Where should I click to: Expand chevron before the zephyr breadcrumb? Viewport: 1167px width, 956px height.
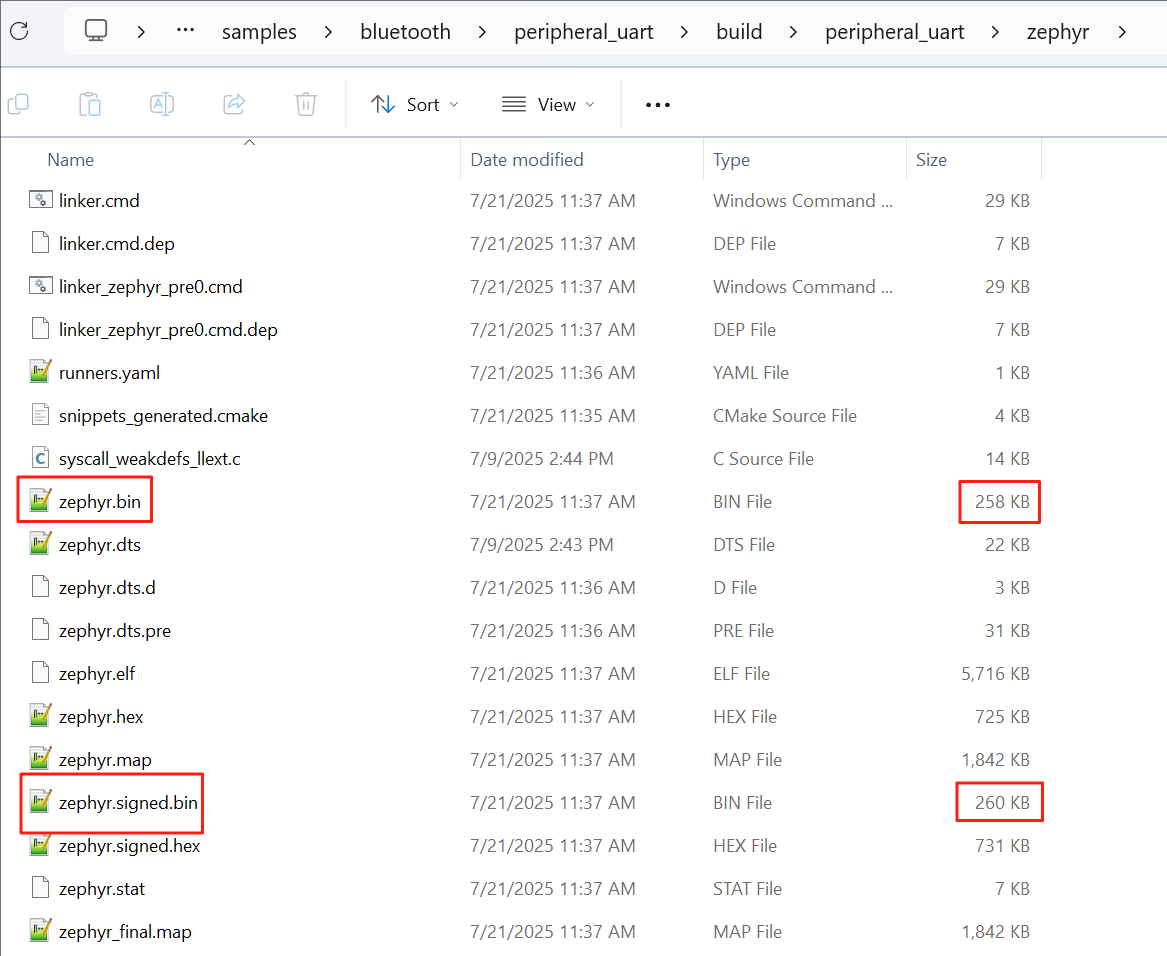(x=995, y=32)
